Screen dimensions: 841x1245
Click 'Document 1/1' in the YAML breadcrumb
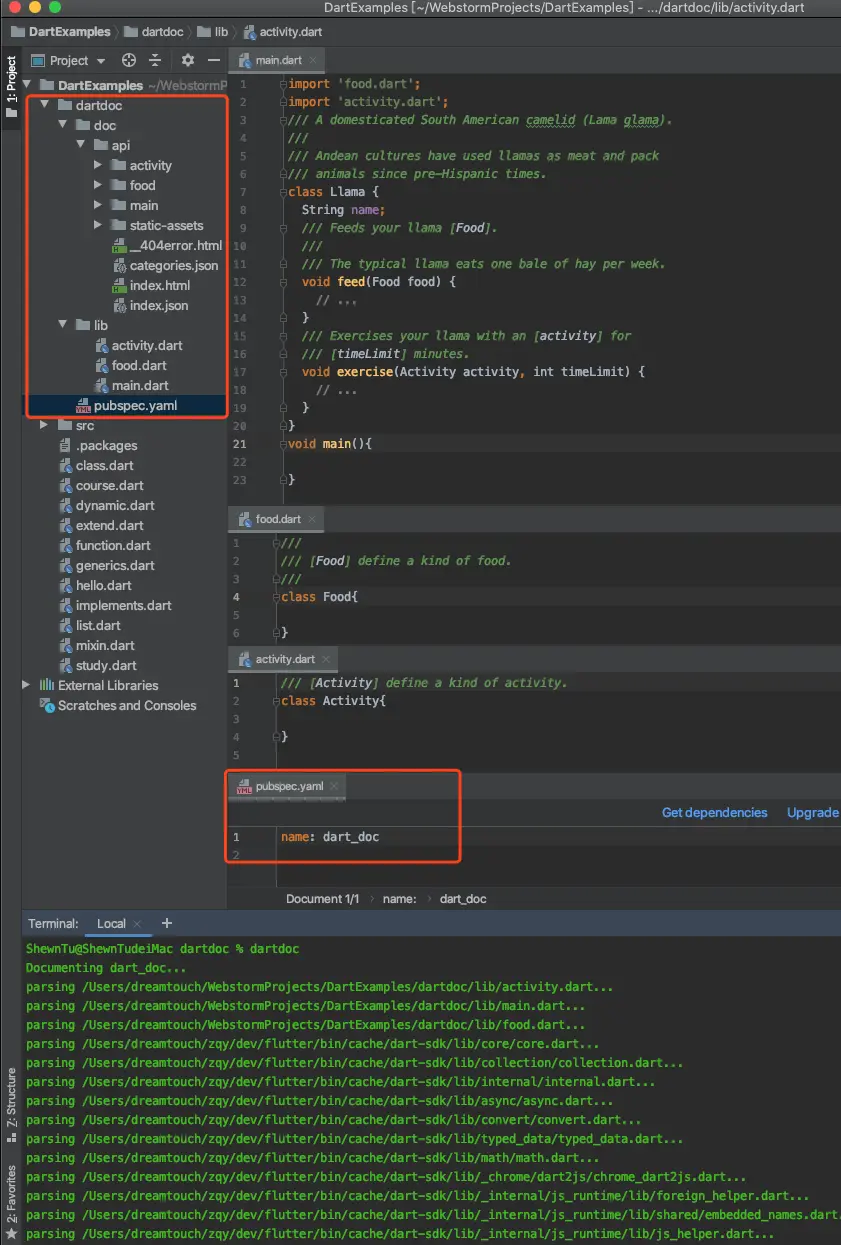coord(322,899)
